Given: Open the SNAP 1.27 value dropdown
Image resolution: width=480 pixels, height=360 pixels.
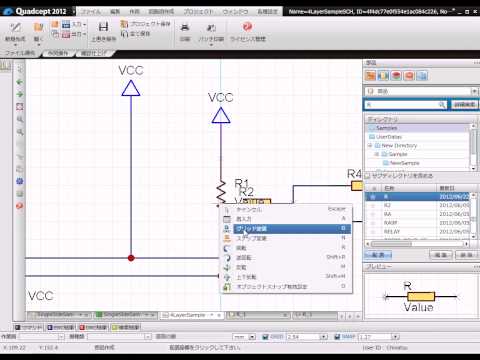Looking at the screenshot, I should coord(395,337).
